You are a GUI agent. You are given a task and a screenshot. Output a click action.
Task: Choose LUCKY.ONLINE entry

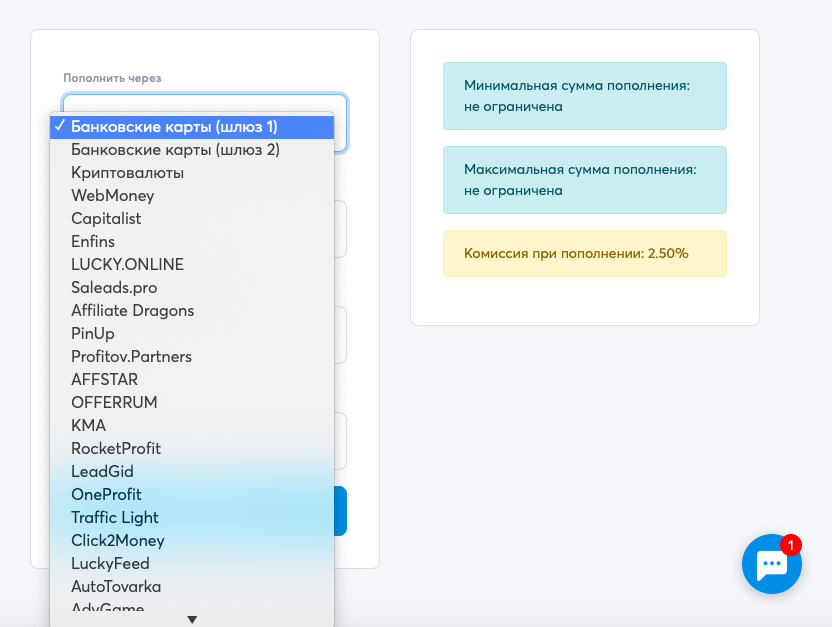click(x=192, y=265)
